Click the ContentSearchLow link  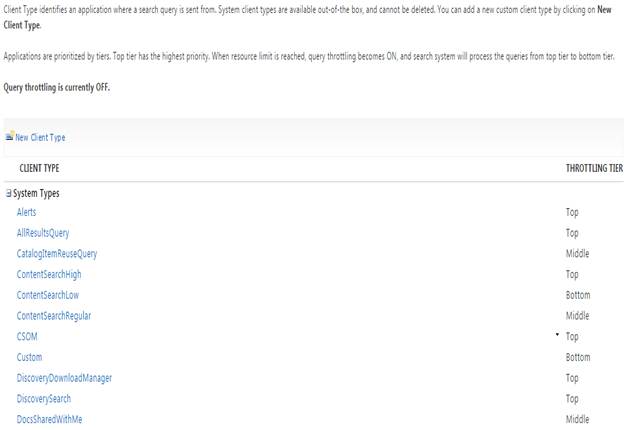49,295
